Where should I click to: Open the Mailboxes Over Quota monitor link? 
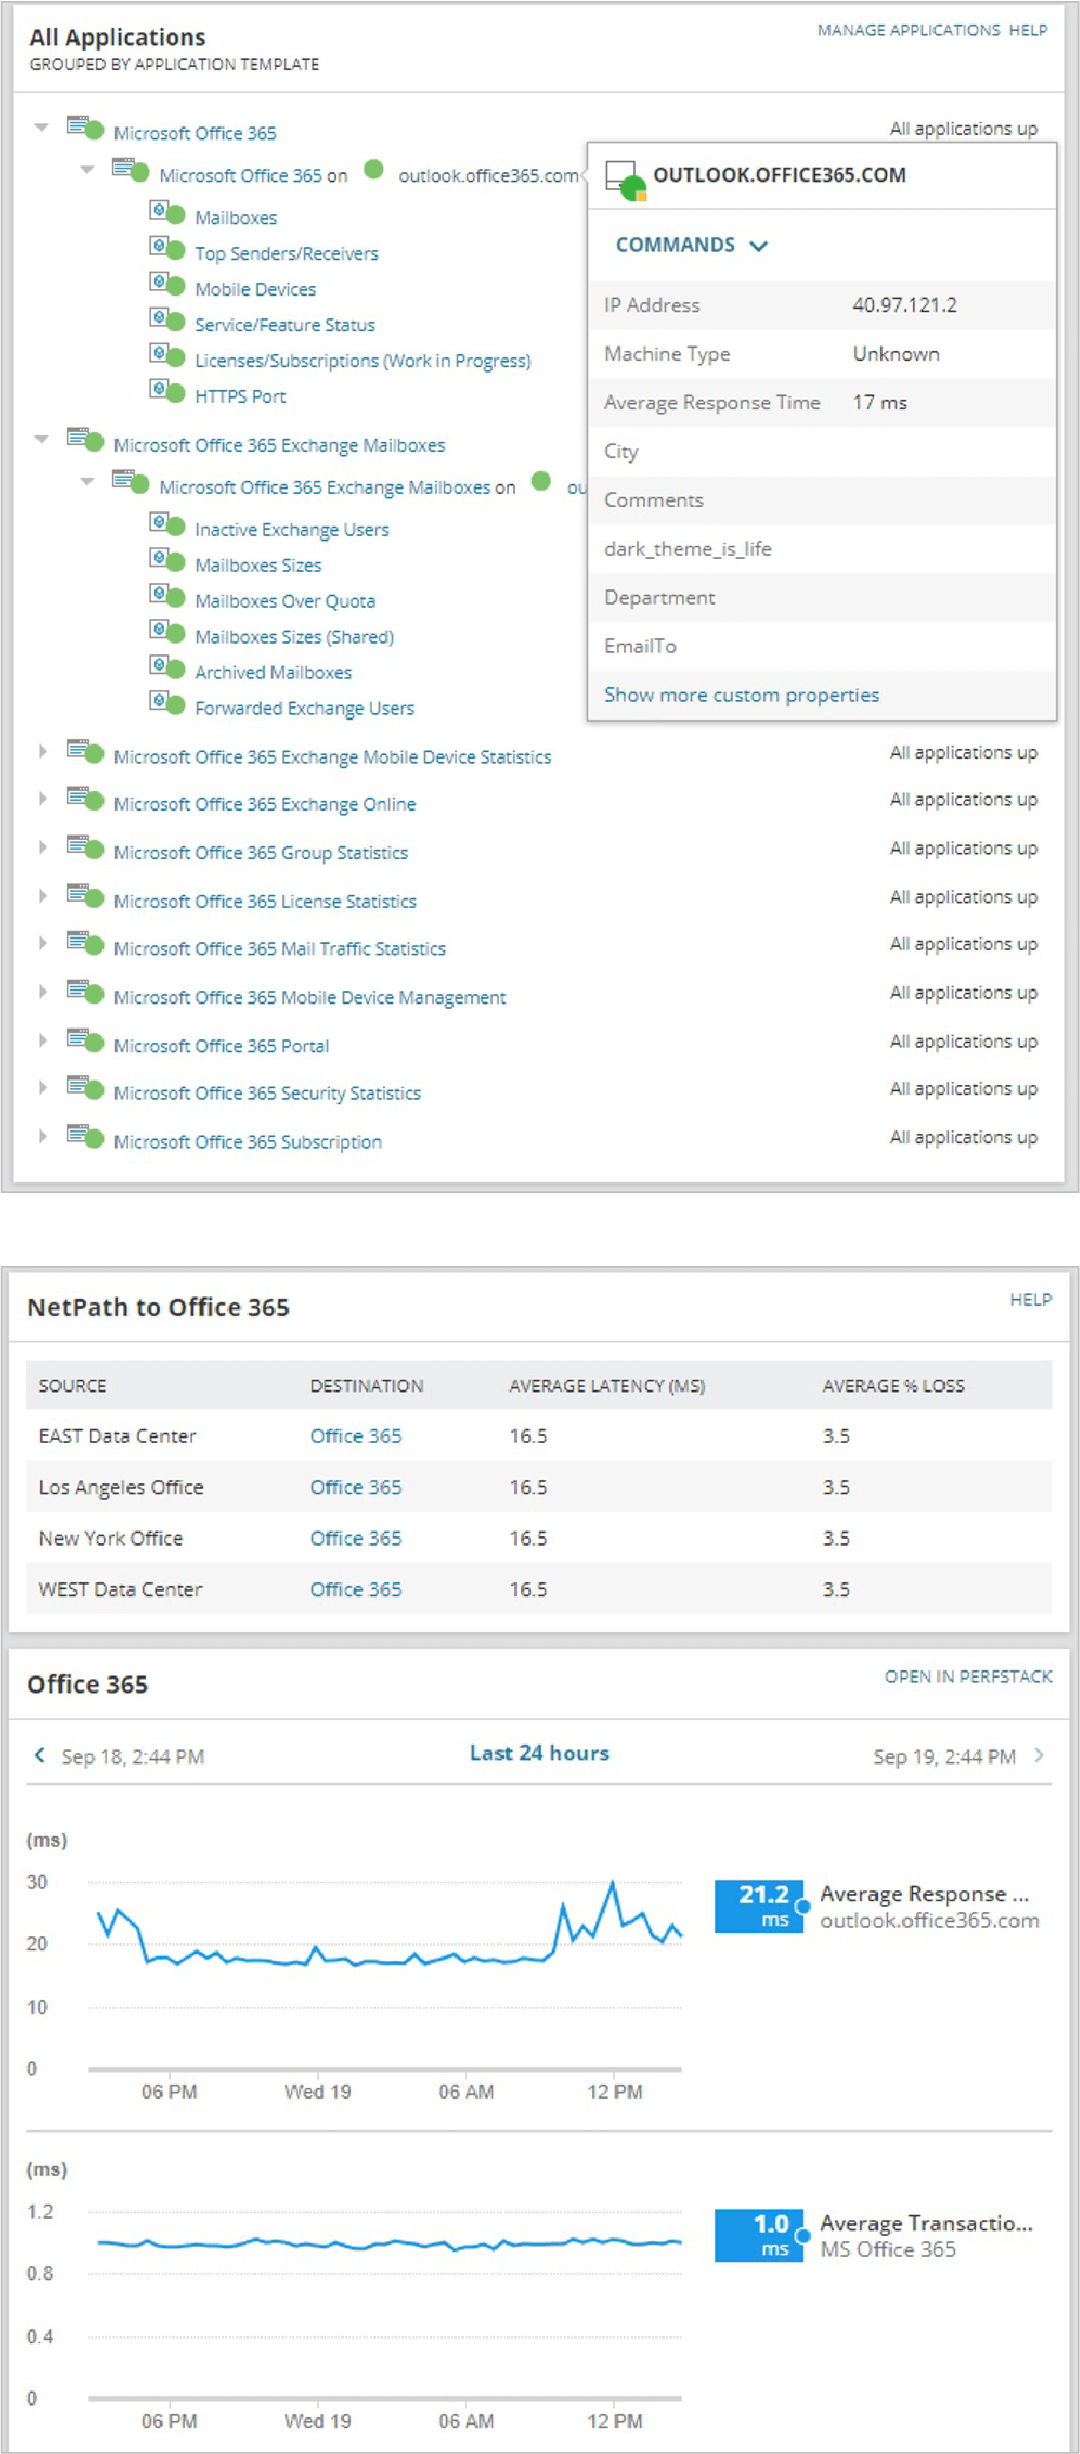pyautogui.click(x=285, y=601)
